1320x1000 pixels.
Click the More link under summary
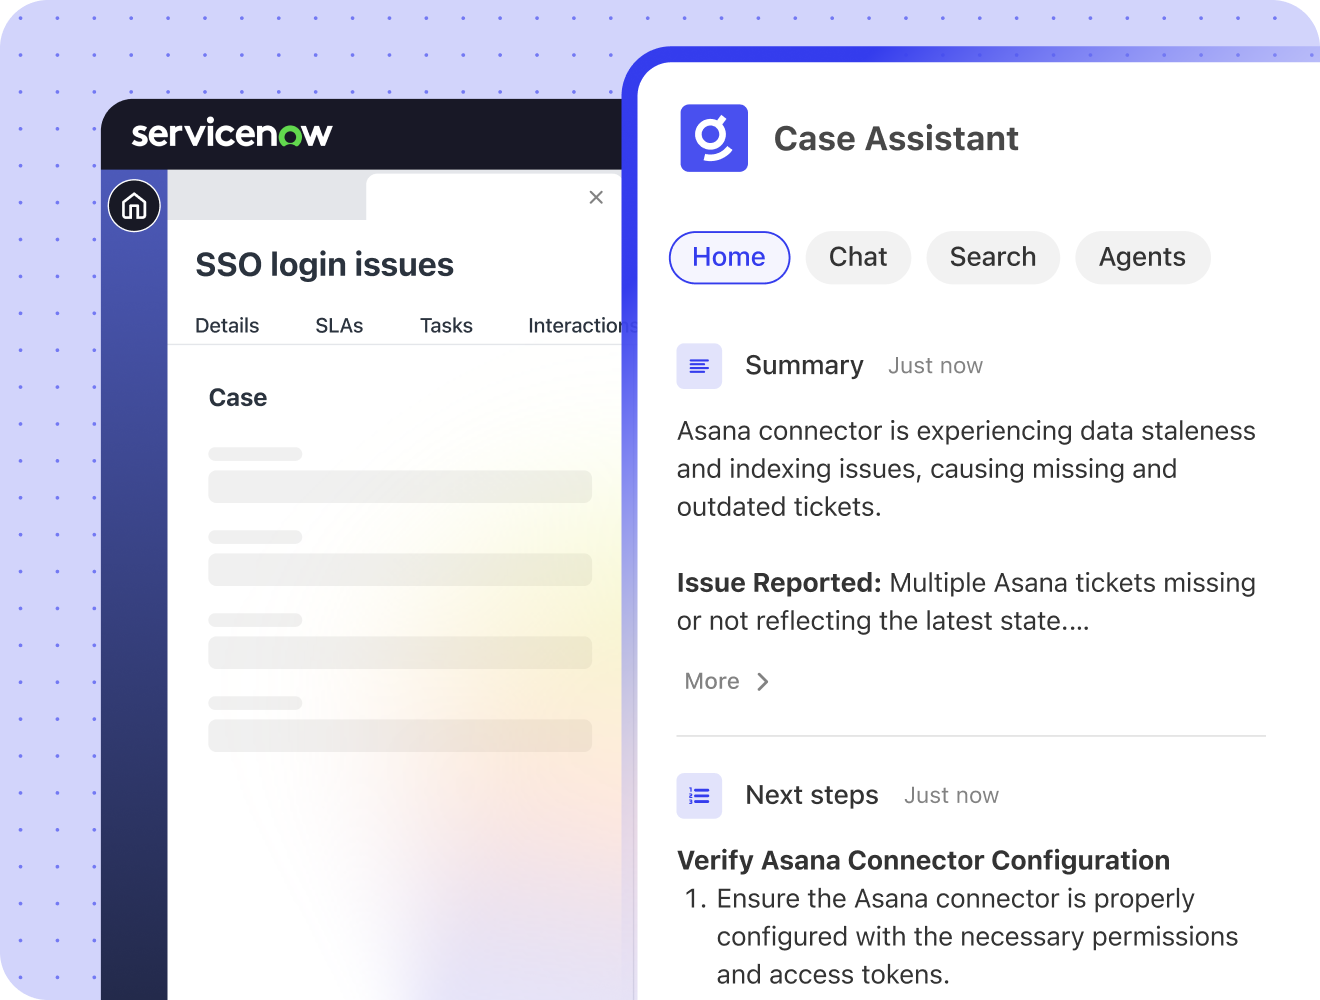[x=712, y=682]
